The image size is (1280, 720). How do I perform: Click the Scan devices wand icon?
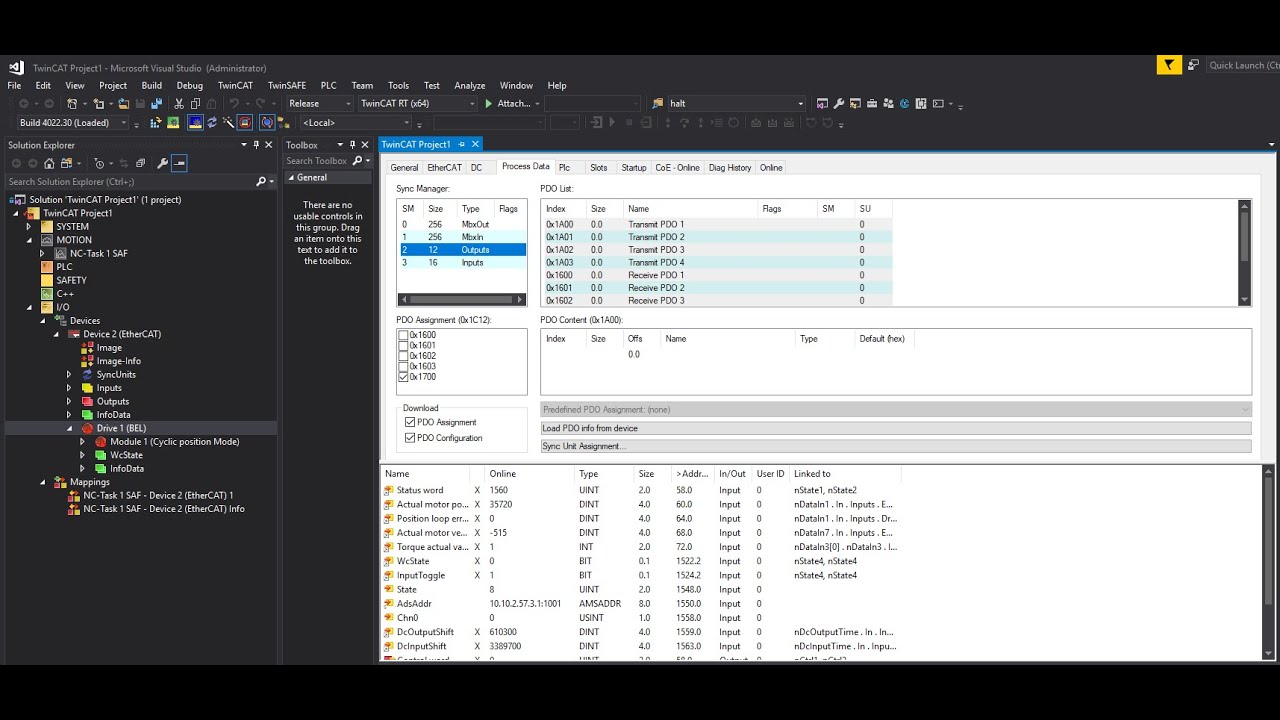[x=228, y=123]
